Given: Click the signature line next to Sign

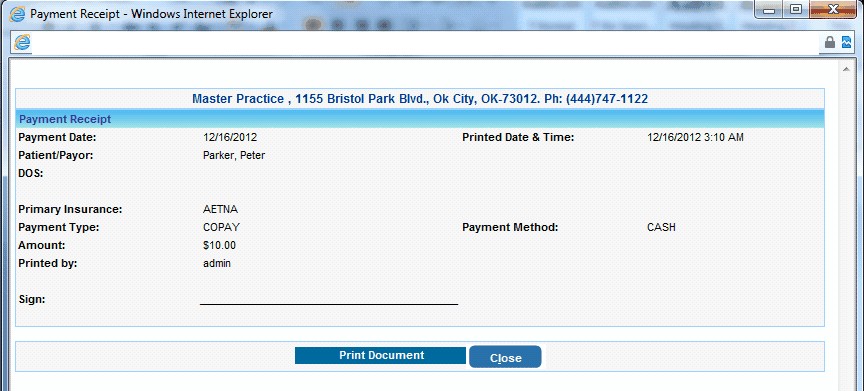Looking at the screenshot, I should tap(329, 303).
